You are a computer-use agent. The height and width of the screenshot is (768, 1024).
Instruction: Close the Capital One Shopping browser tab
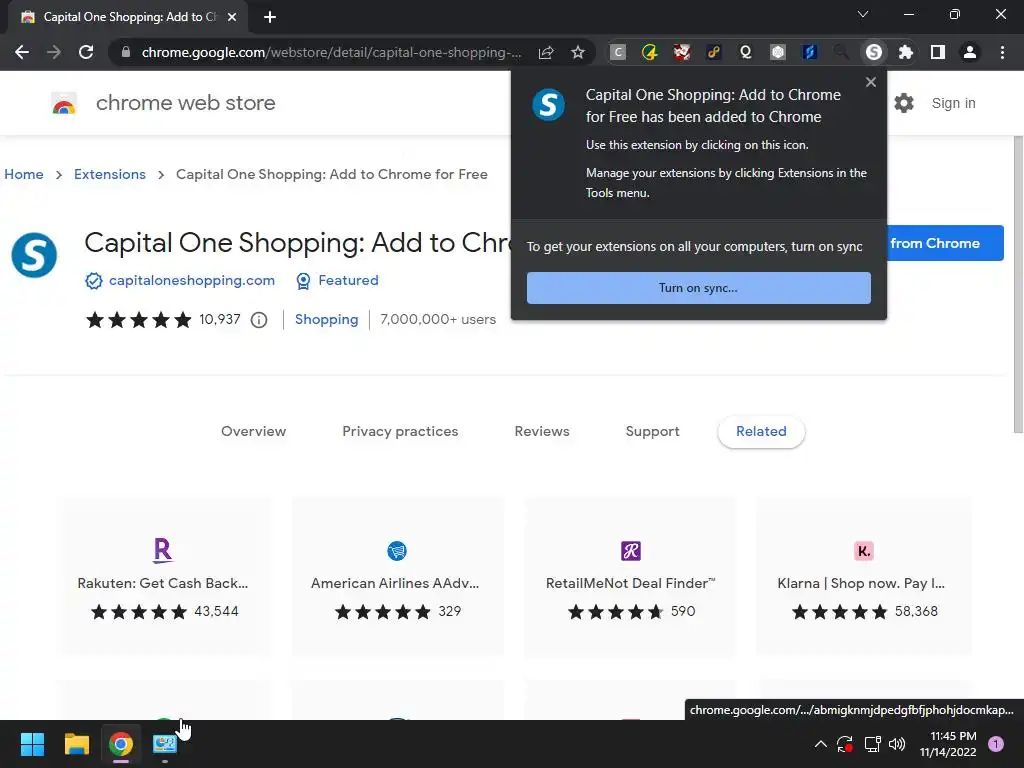click(232, 17)
